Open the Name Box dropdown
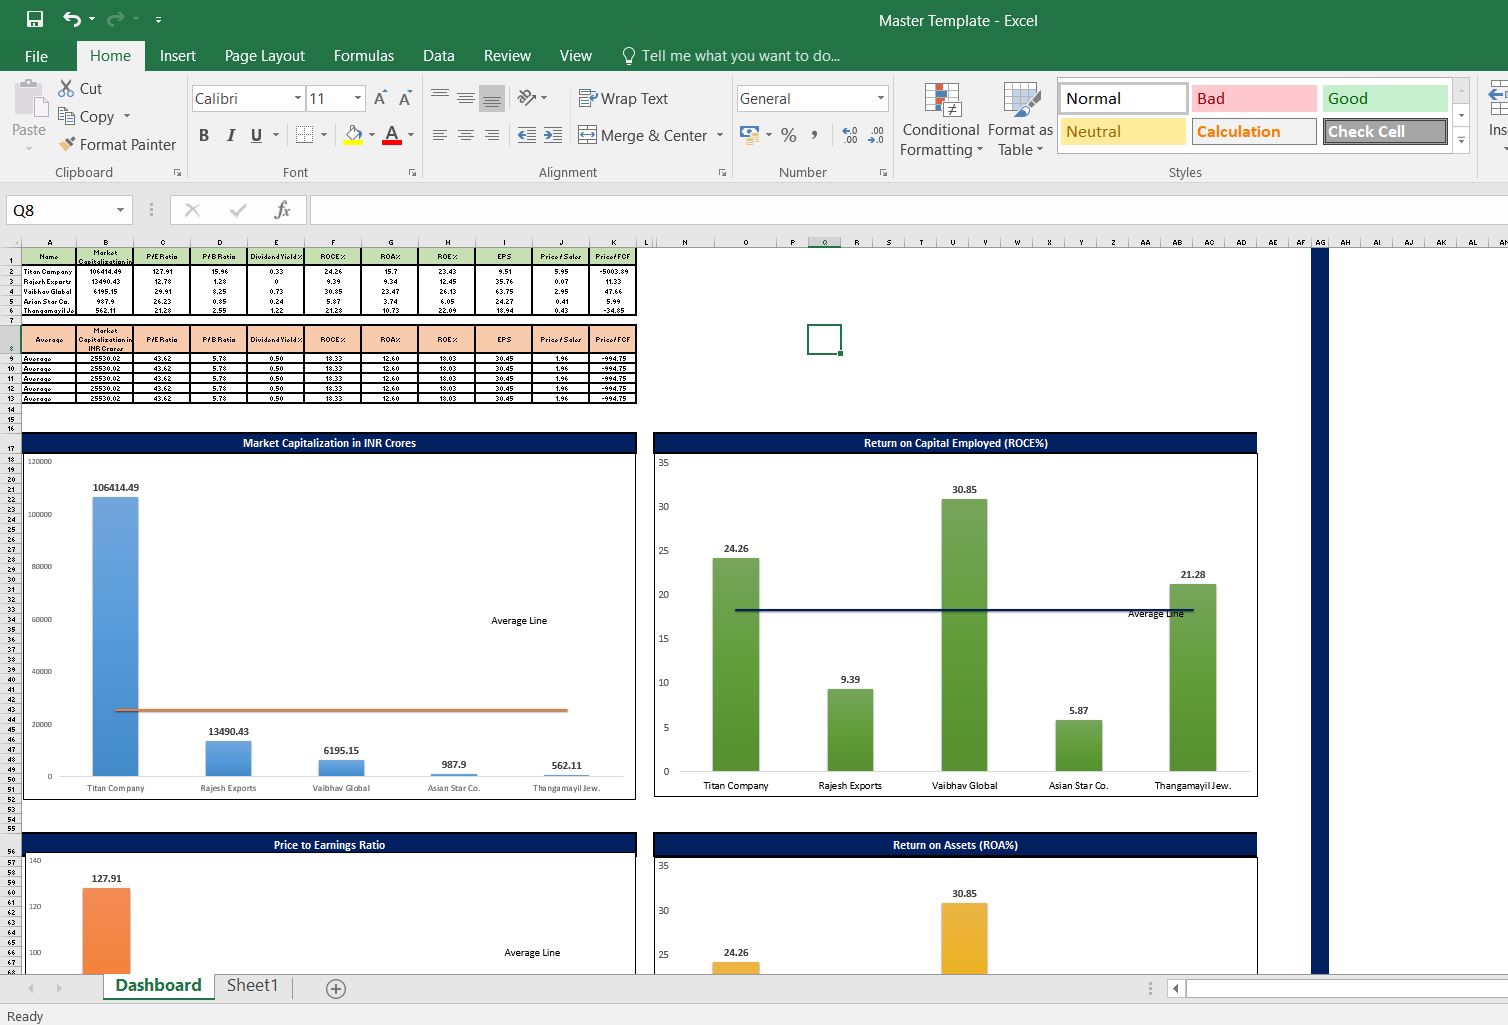 tap(120, 210)
